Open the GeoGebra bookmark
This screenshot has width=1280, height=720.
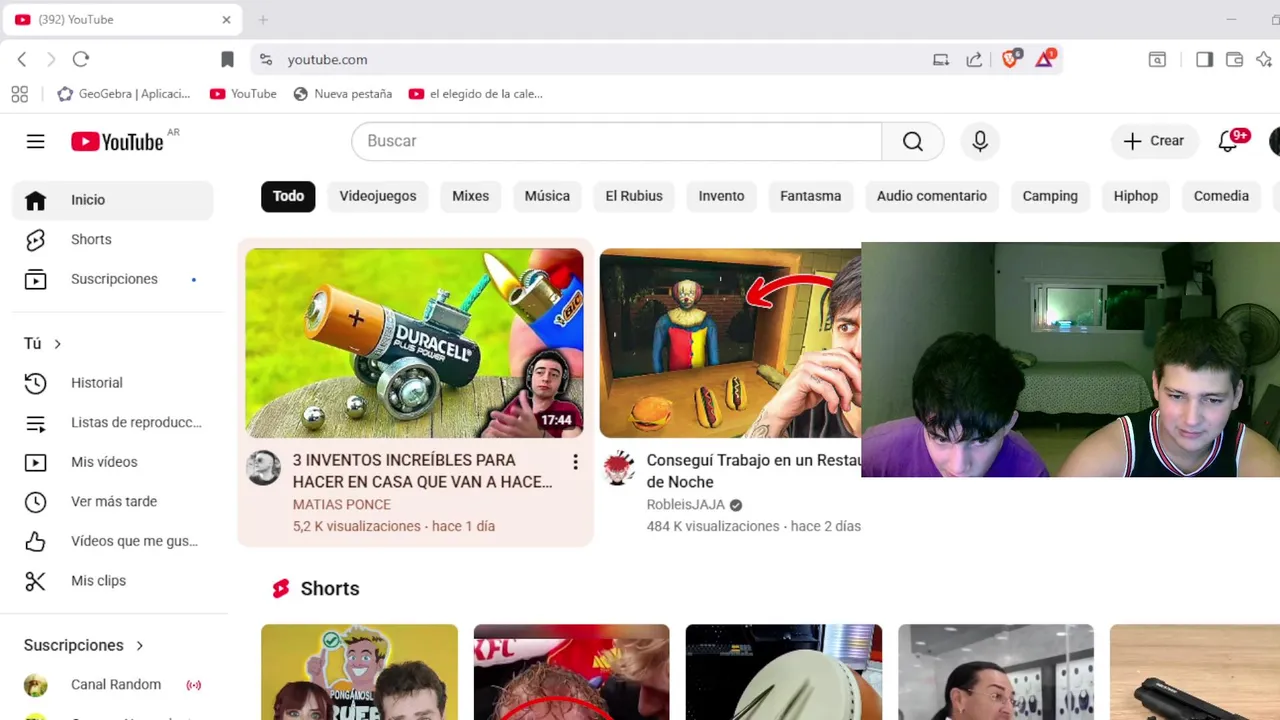pos(124,94)
